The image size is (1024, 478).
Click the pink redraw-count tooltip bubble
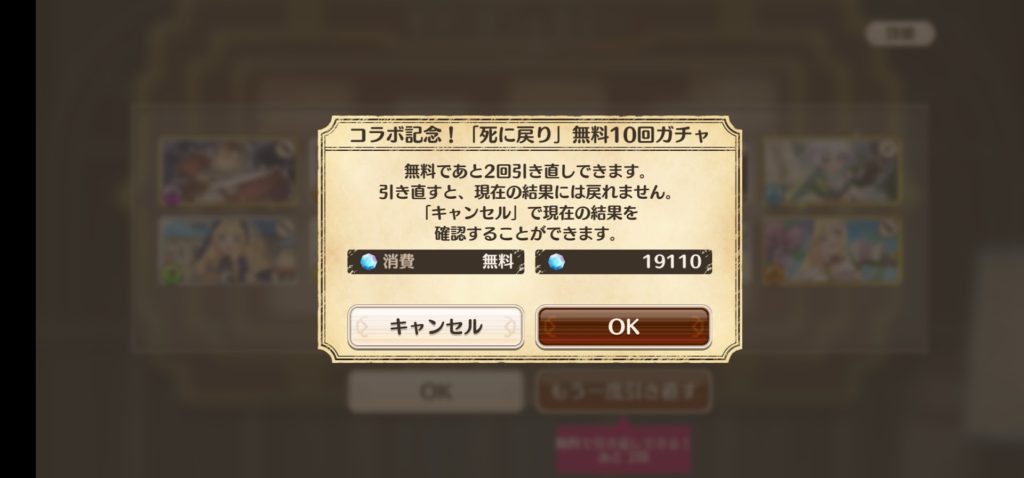pos(623,449)
